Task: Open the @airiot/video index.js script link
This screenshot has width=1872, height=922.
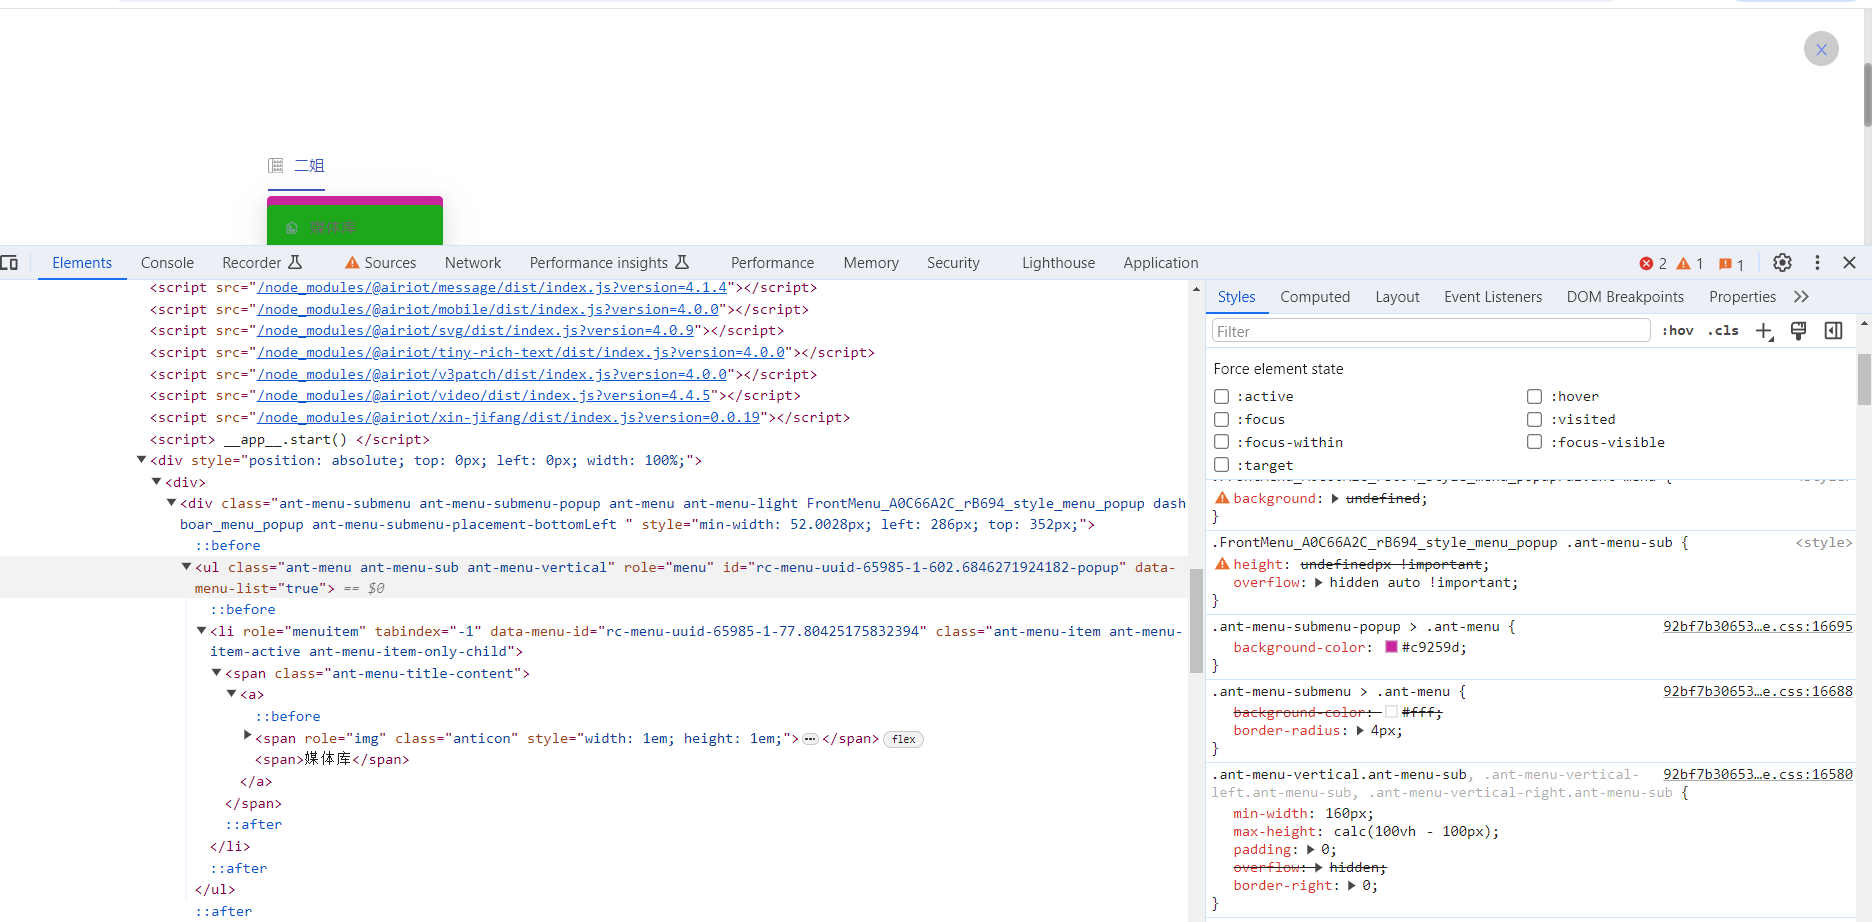Action: [484, 396]
